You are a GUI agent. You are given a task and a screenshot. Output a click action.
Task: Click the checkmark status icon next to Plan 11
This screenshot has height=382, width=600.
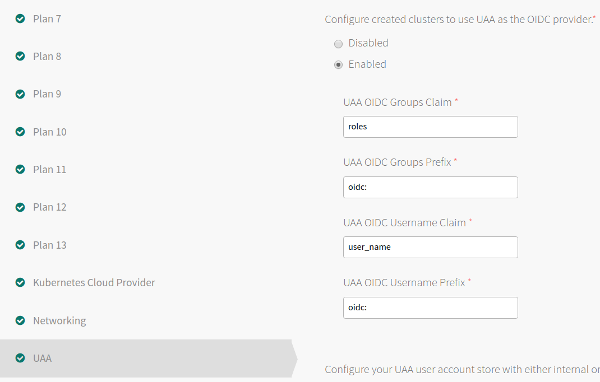(x=20, y=169)
